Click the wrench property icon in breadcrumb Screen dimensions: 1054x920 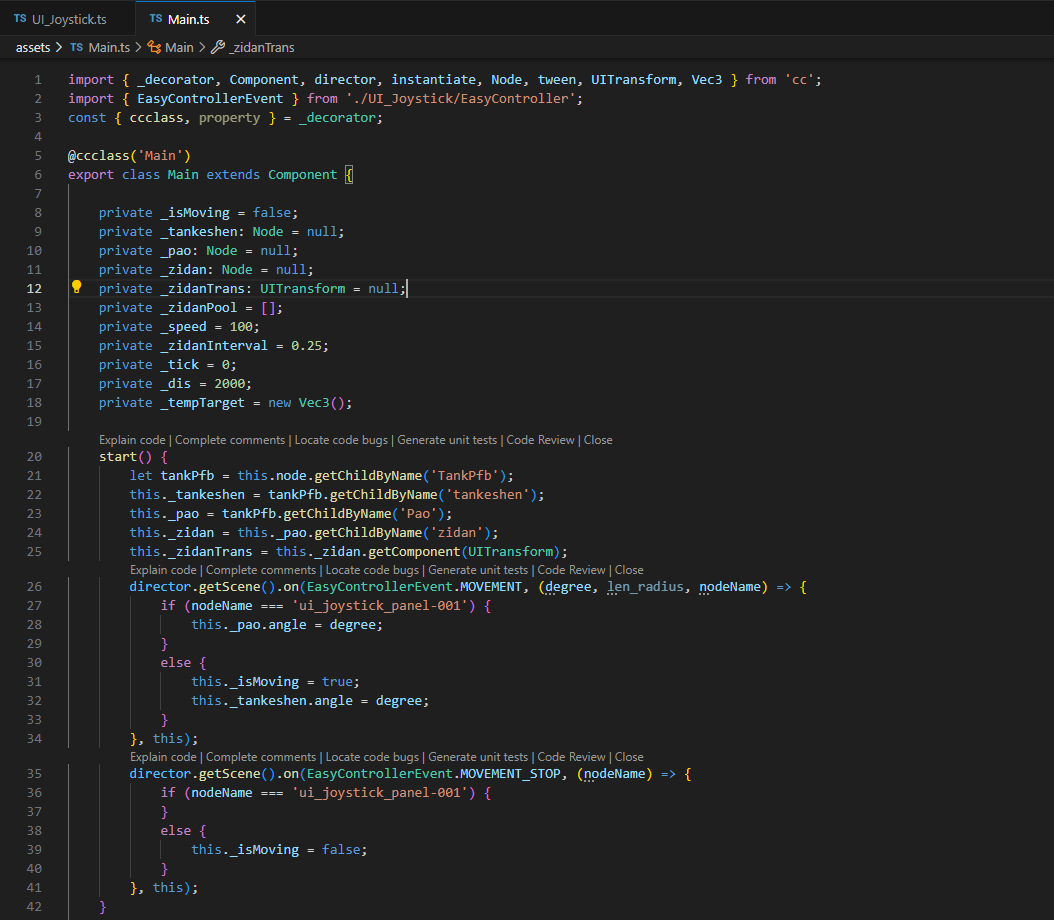tap(218, 47)
